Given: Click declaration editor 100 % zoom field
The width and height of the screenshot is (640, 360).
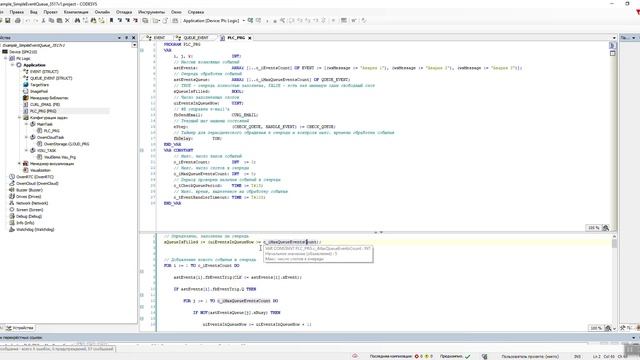Looking at the screenshot, I should [x=593, y=228].
